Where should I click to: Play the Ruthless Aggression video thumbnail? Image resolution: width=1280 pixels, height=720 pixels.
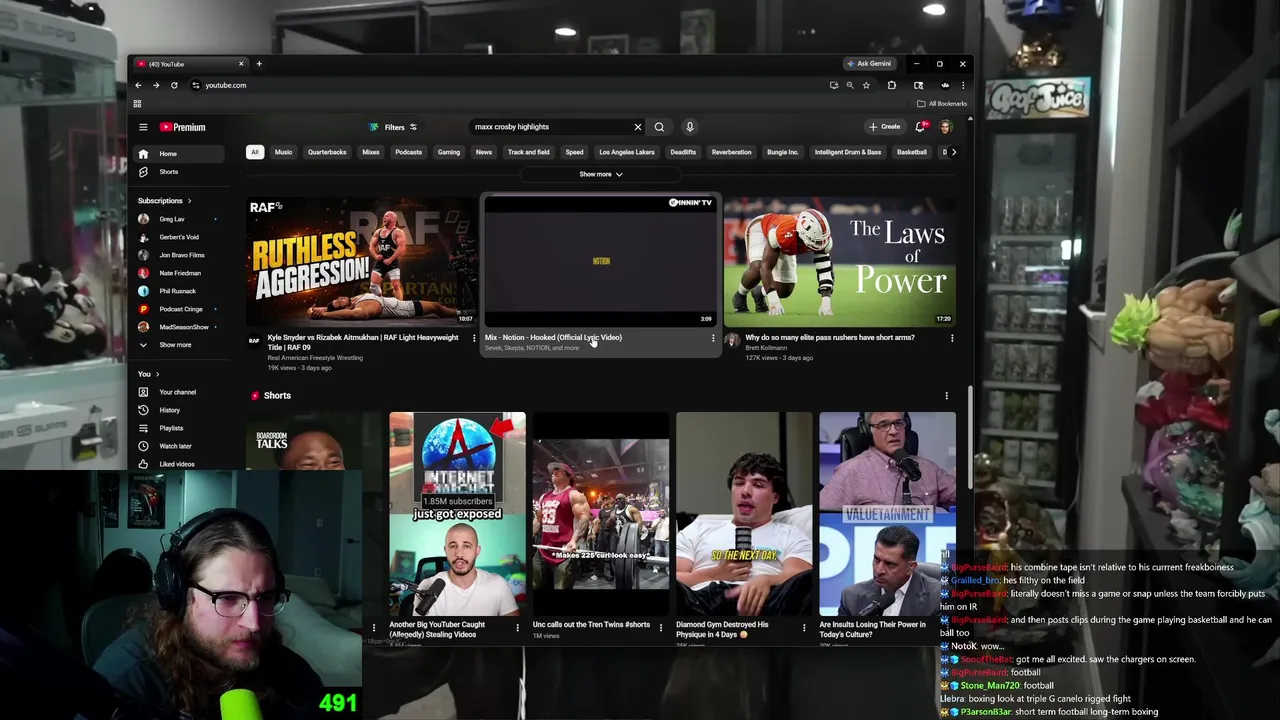361,262
